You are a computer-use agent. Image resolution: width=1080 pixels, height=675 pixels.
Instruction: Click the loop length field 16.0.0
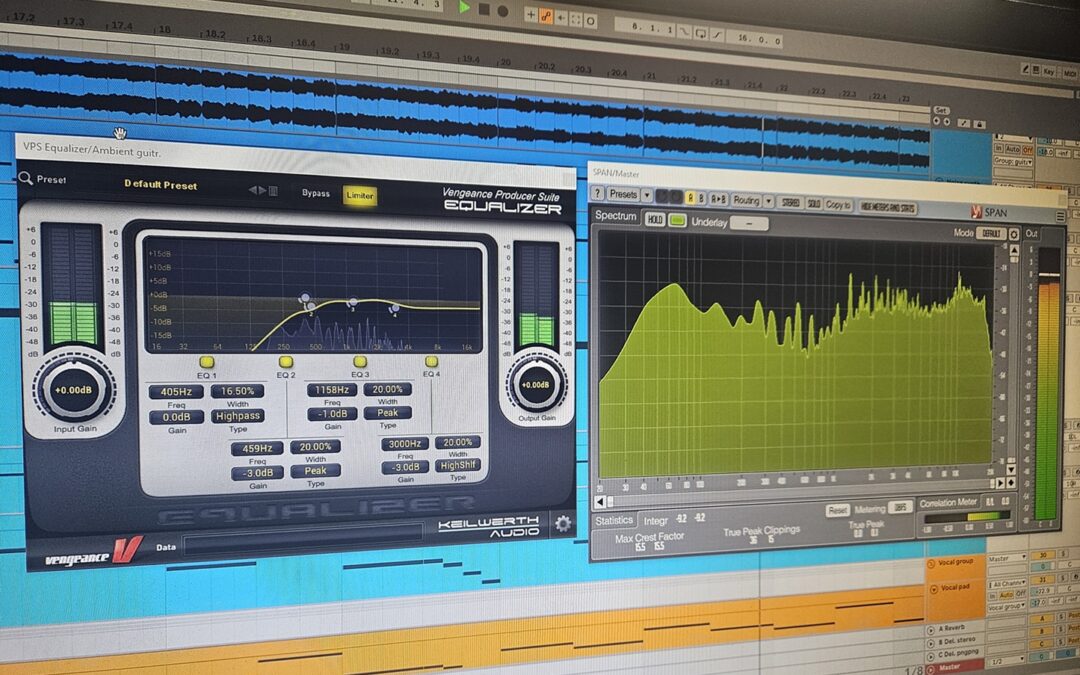(755, 39)
